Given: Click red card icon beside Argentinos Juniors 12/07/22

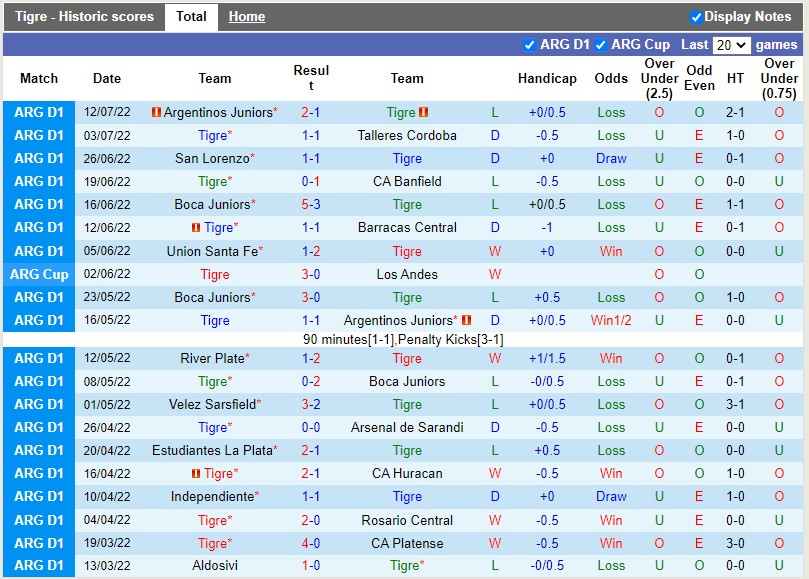Looking at the screenshot, I should click(156, 112).
